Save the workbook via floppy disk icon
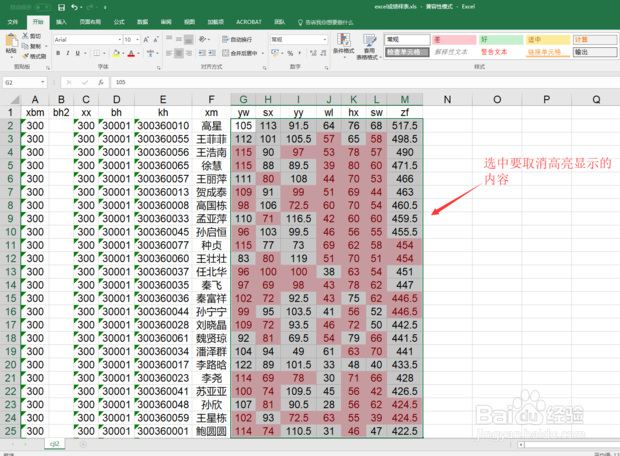 61,7
